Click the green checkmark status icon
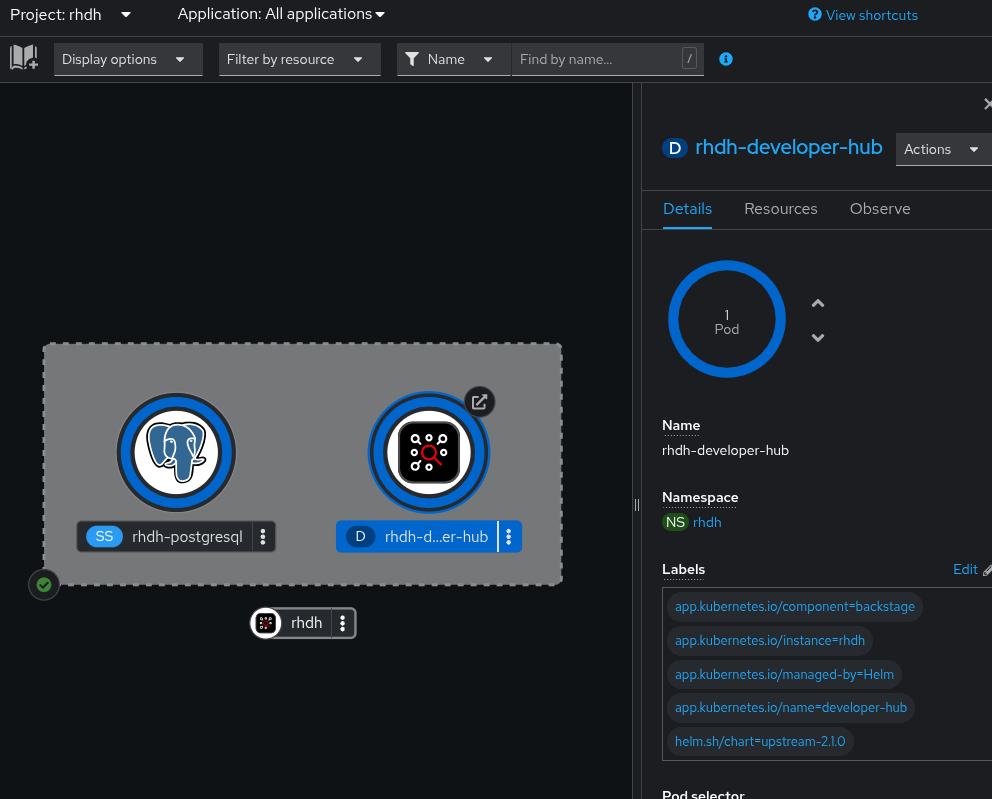 click(x=44, y=584)
